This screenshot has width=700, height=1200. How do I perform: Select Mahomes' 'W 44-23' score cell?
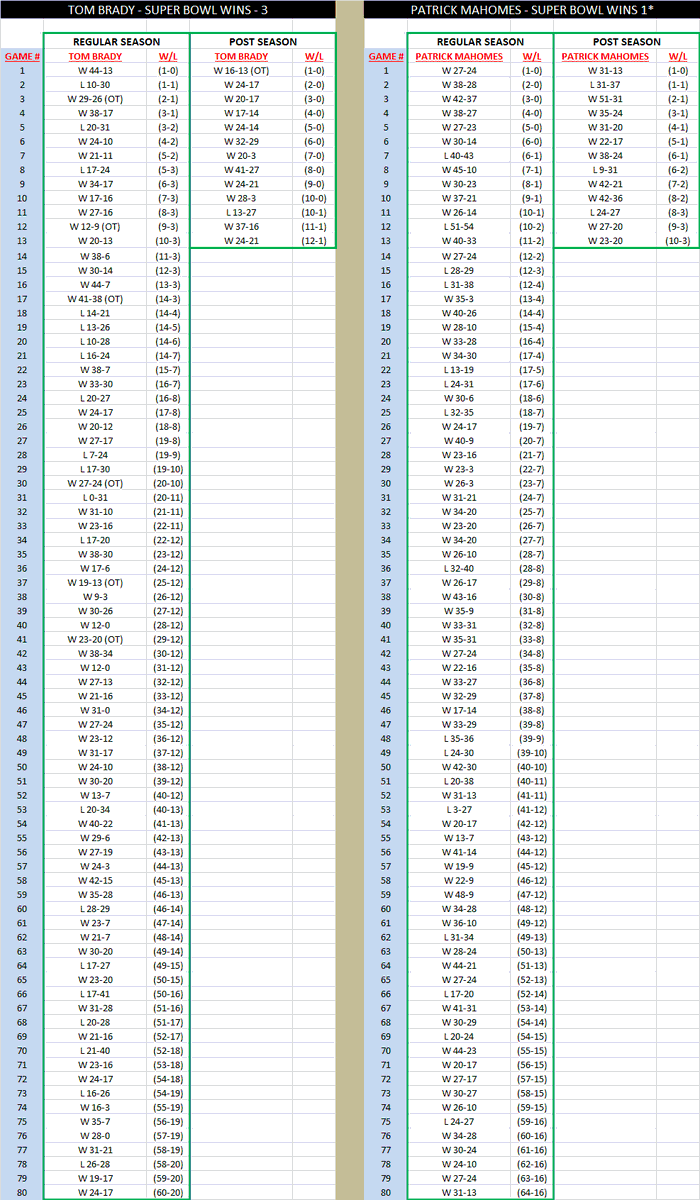(x=459, y=1052)
